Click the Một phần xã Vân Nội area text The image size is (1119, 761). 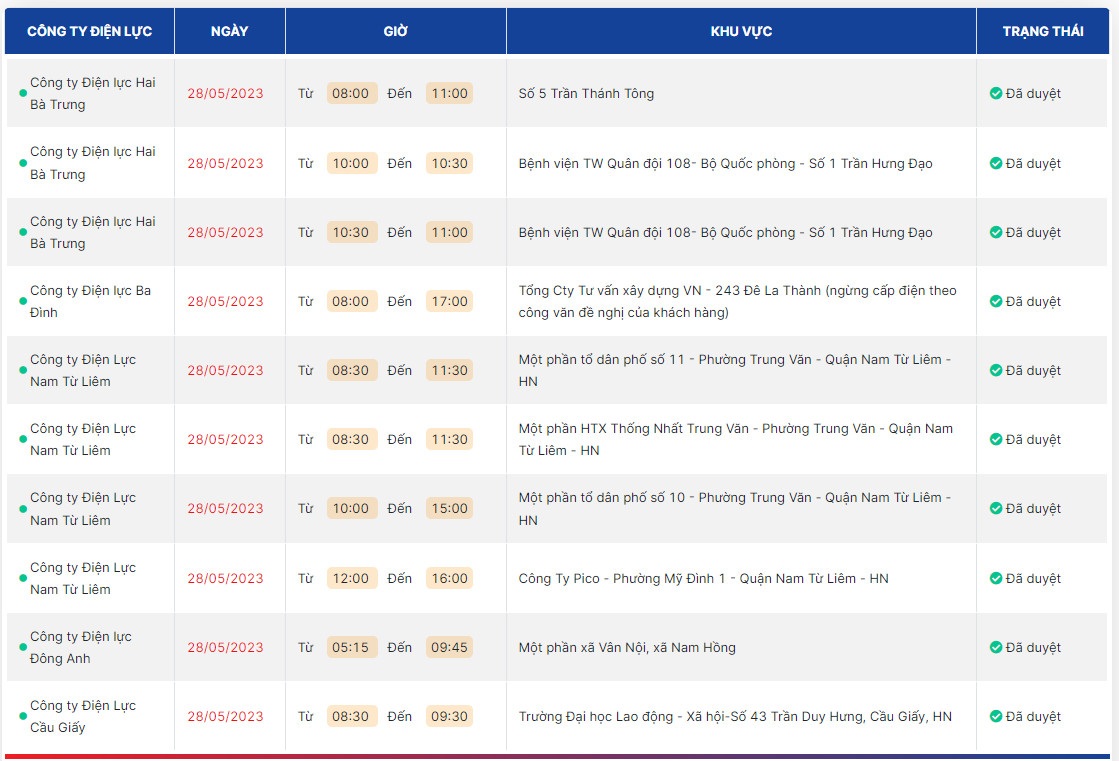(x=627, y=647)
